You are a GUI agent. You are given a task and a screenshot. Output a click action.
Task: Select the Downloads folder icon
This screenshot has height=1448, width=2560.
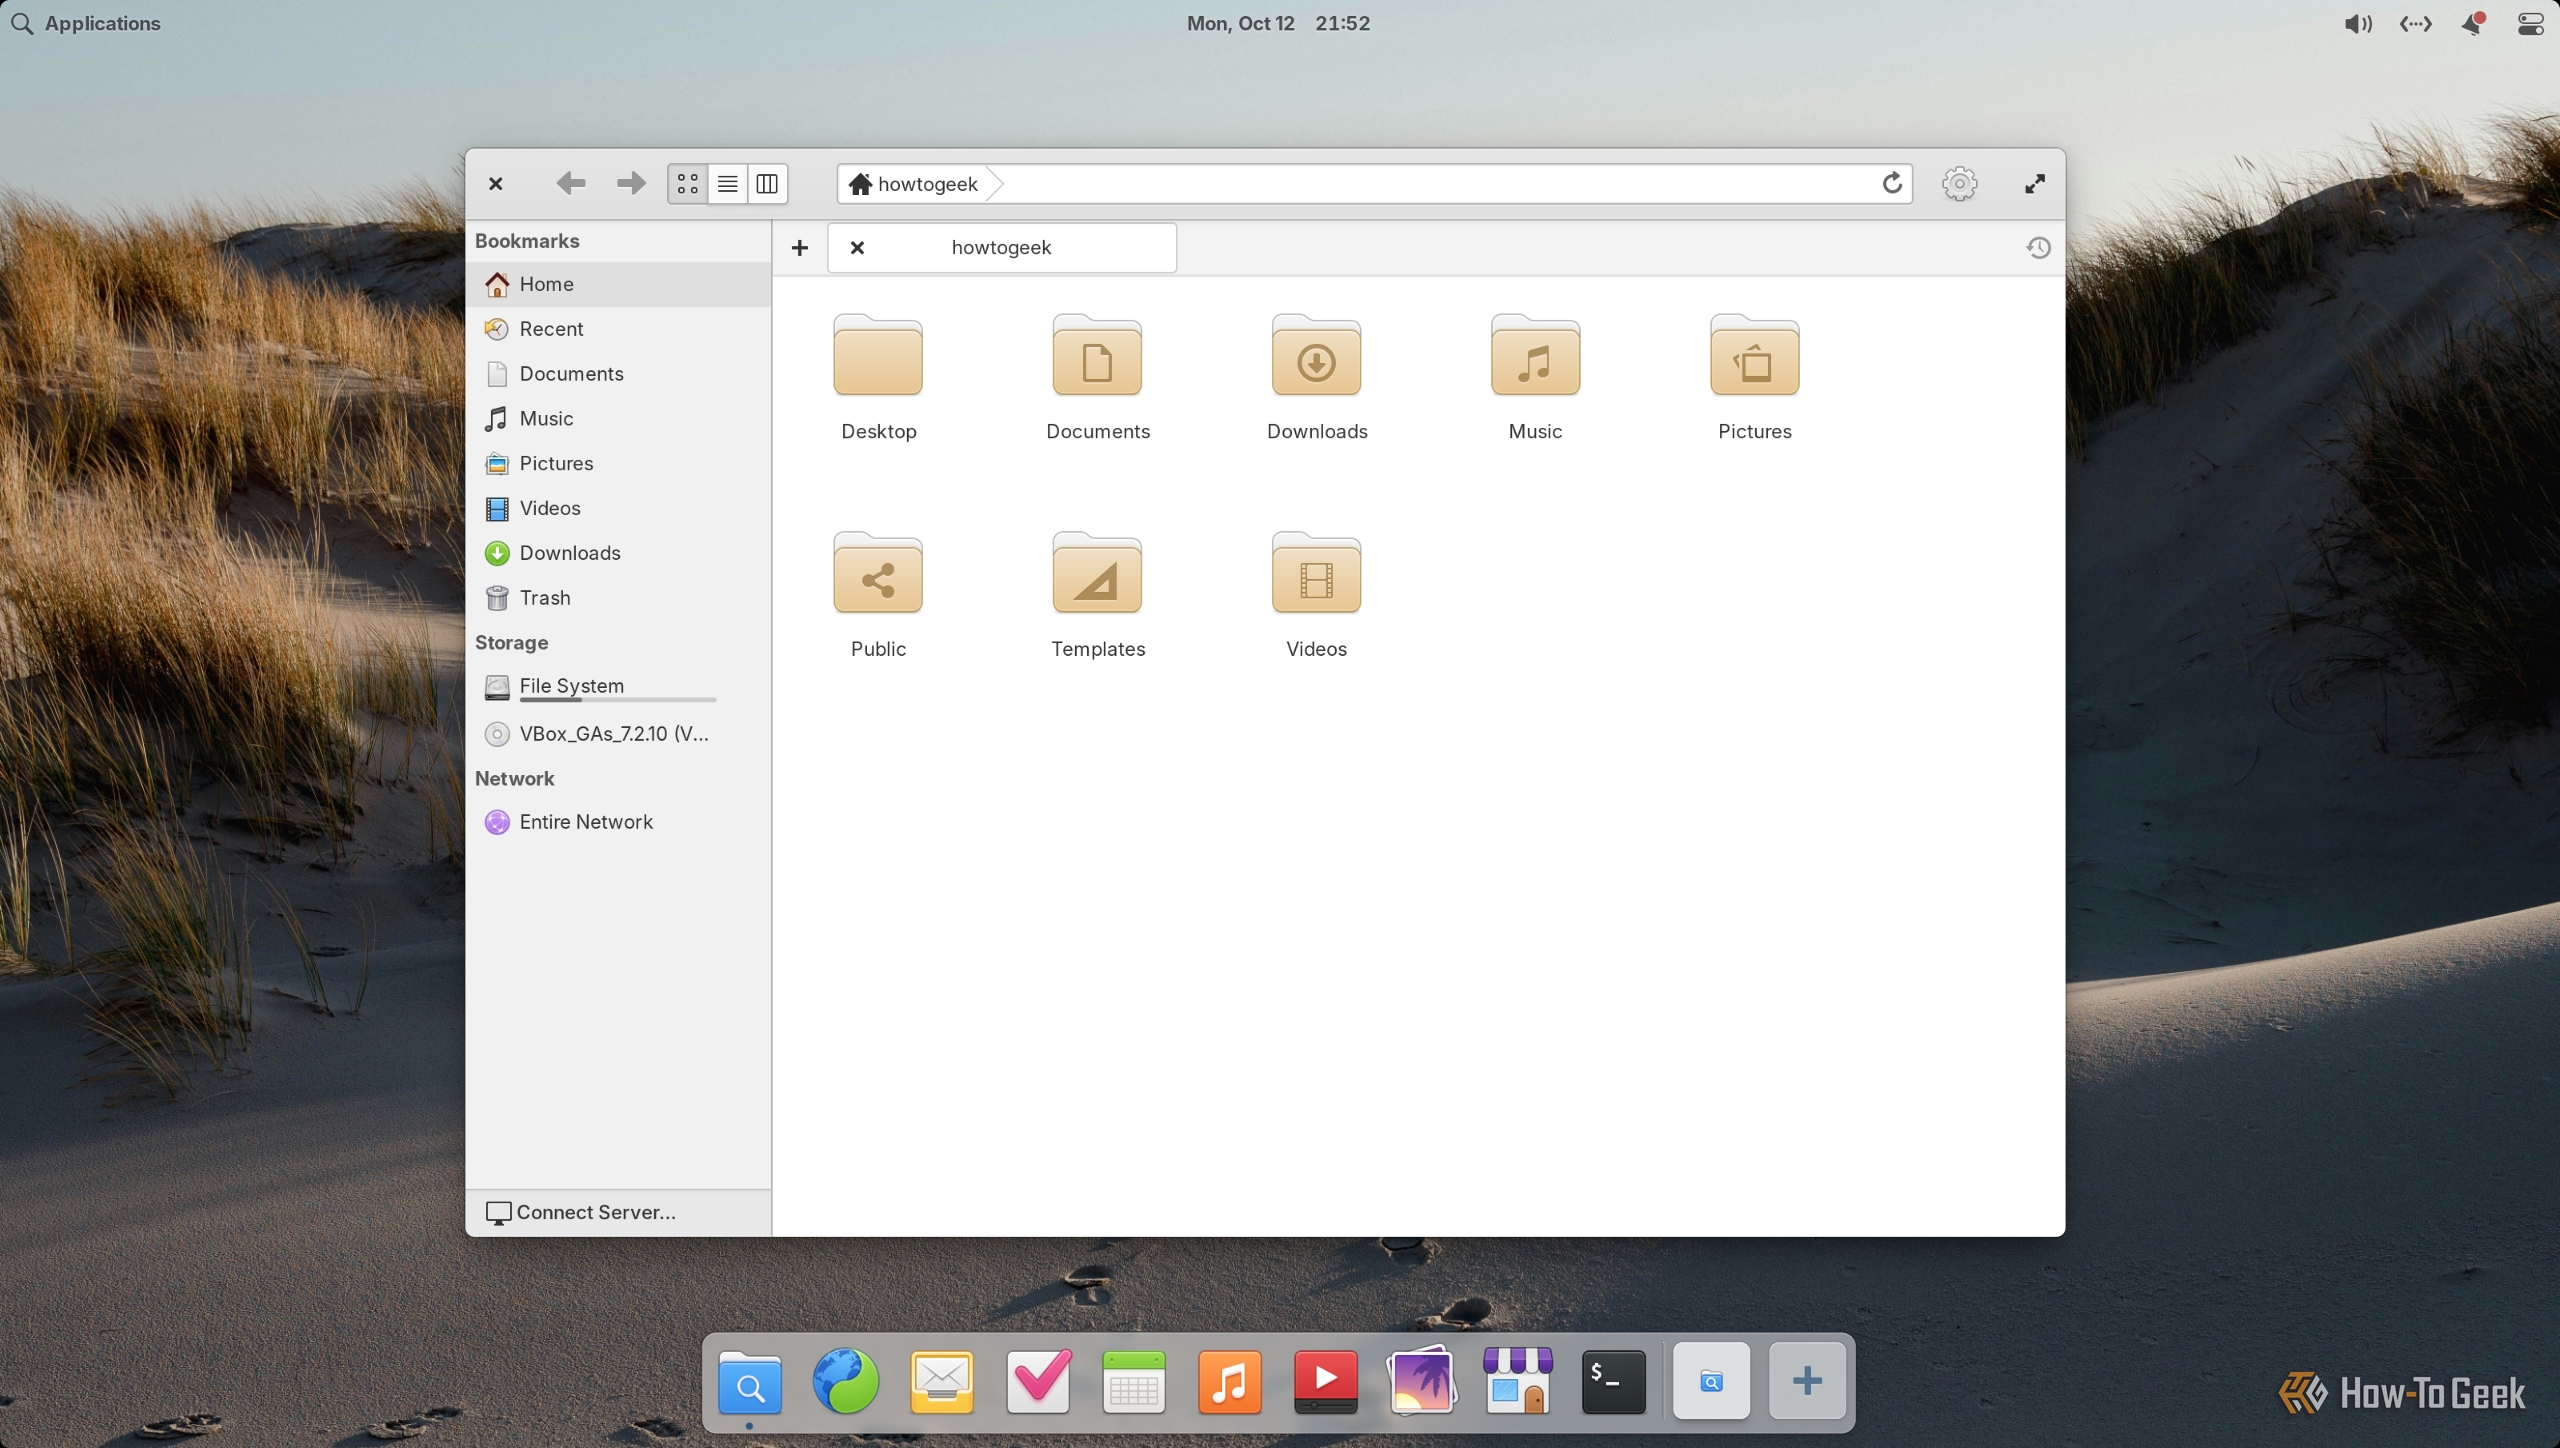[1316, 357]
